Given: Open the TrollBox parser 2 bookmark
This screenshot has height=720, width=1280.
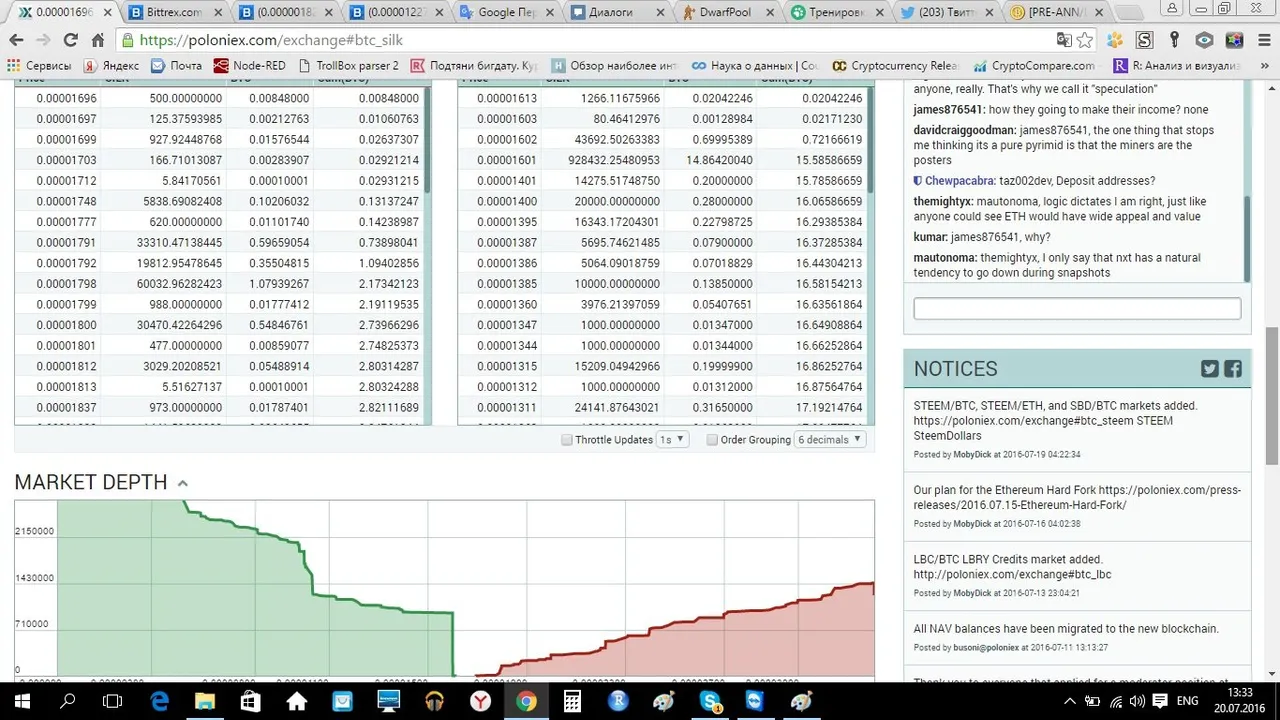Looking at the screenshot, I should (x=347, y=65).
